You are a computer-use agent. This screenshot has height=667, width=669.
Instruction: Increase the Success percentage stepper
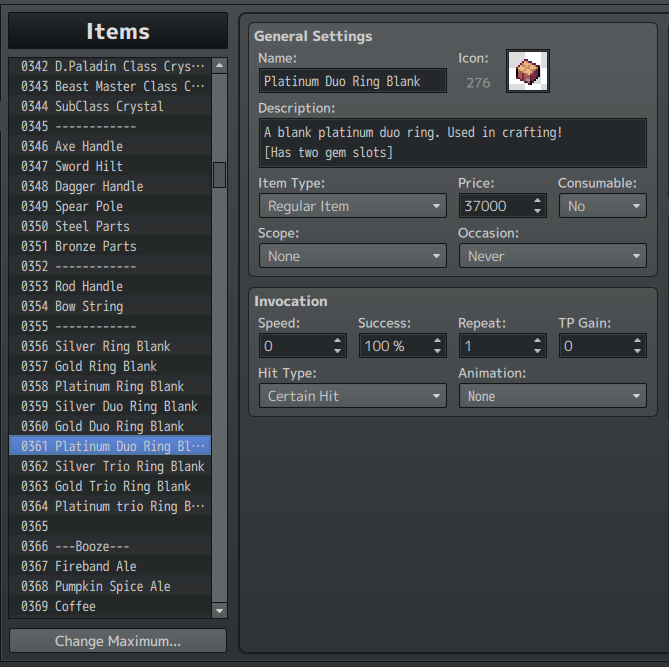coord(437,341)
